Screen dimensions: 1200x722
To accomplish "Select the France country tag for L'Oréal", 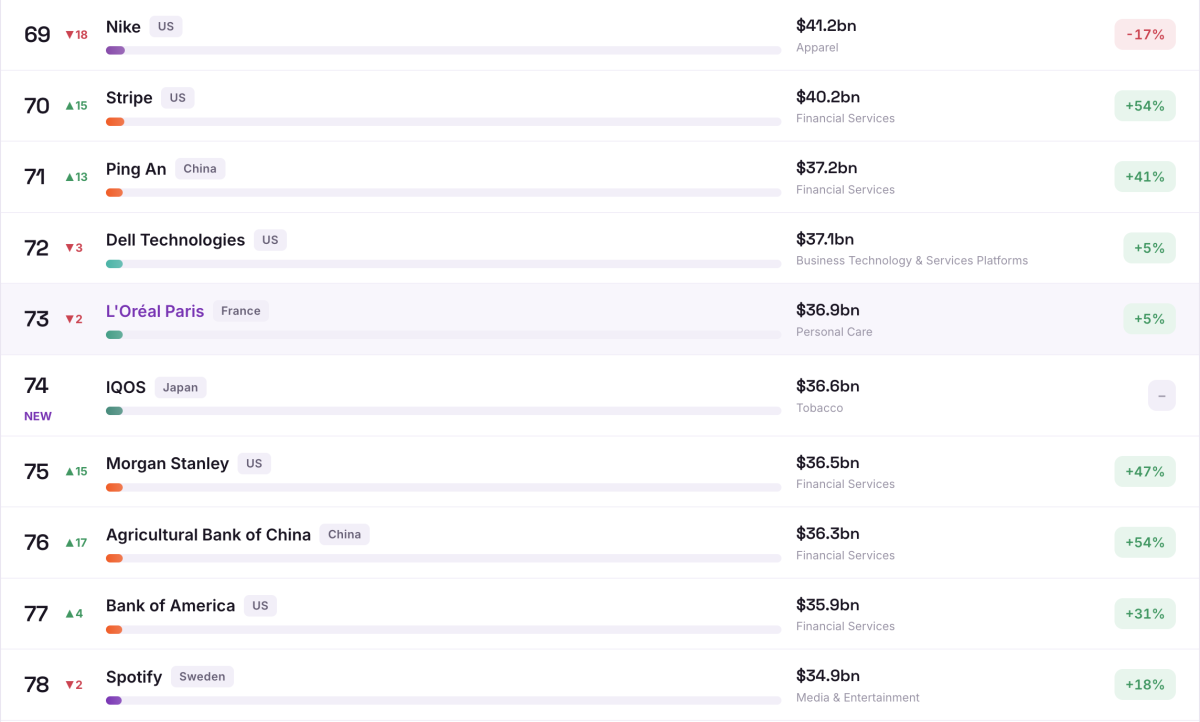I will point(241,311).
